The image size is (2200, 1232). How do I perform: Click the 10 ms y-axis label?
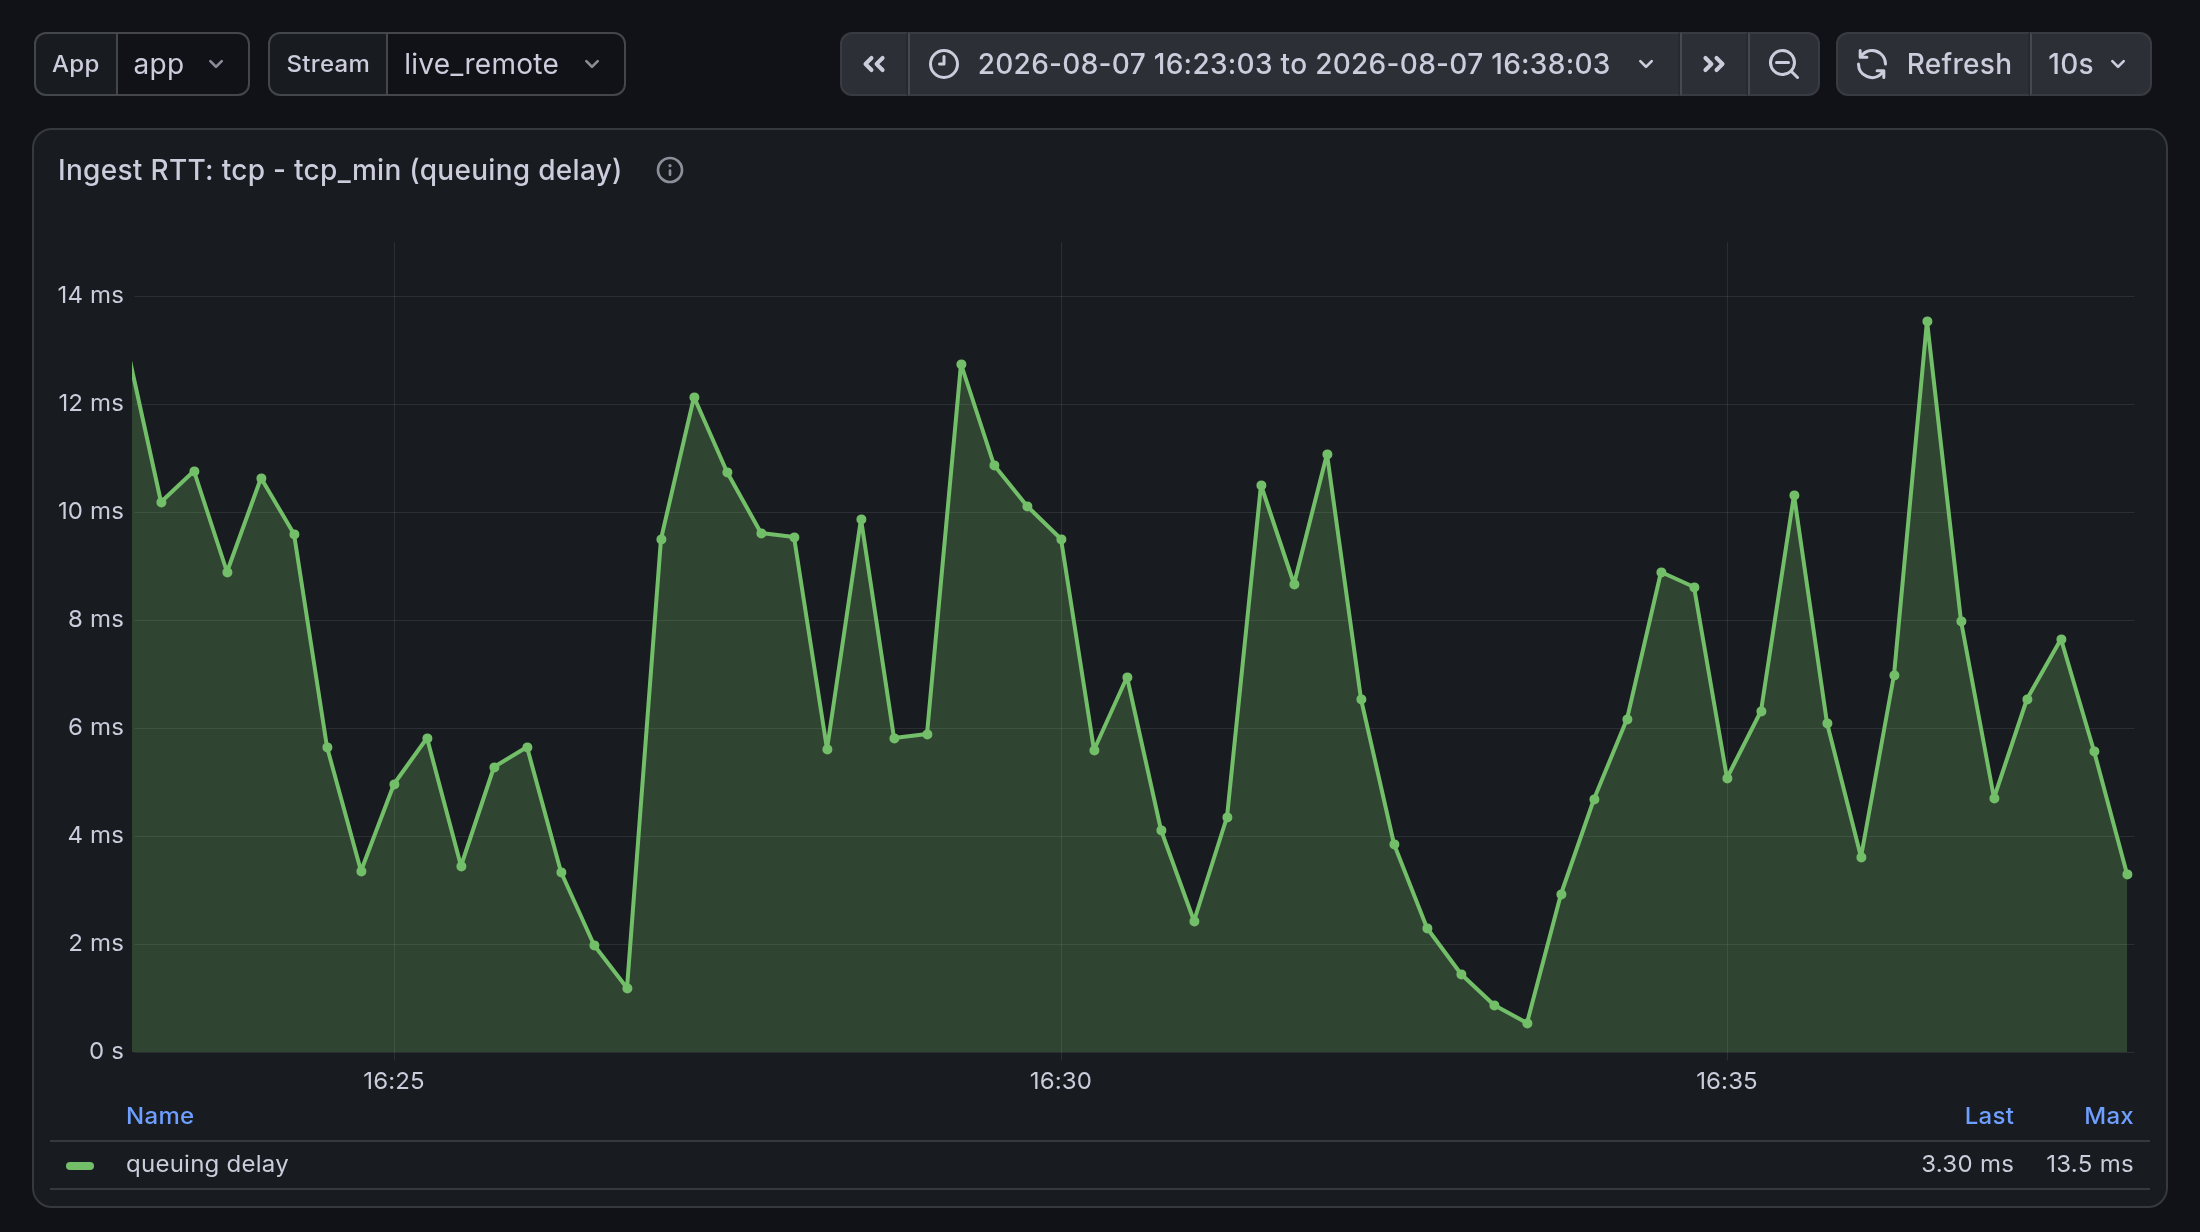(x=91, y=511)
